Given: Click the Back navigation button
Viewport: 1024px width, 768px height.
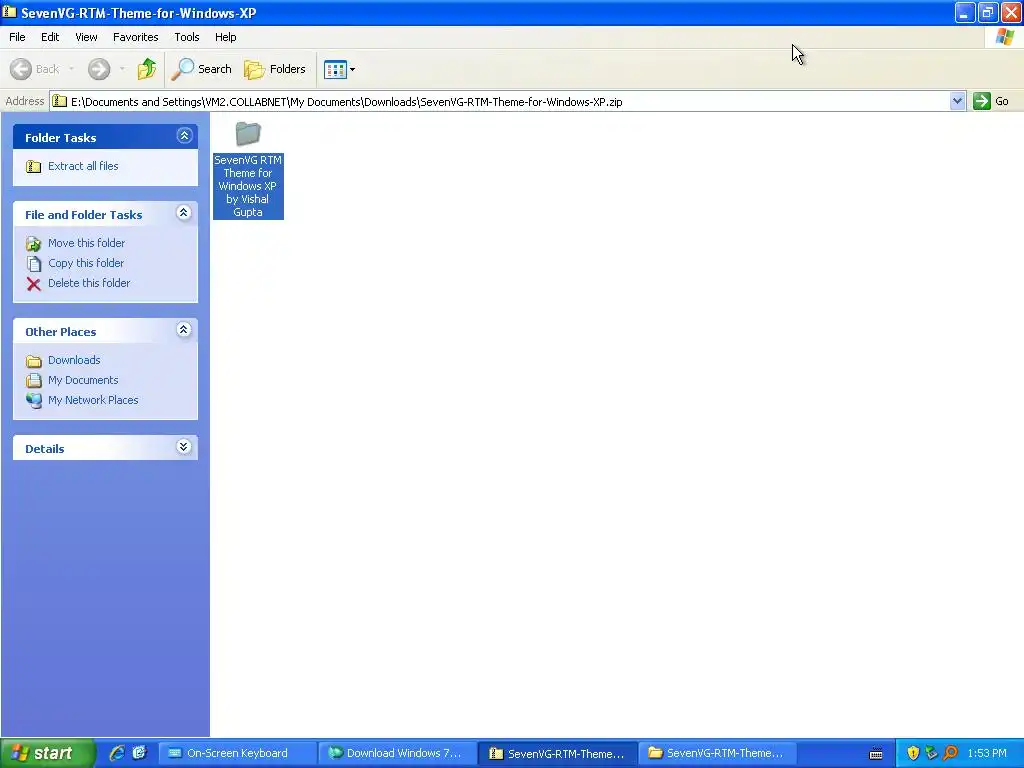Looking at the screenshot, I should coord(35,69).
